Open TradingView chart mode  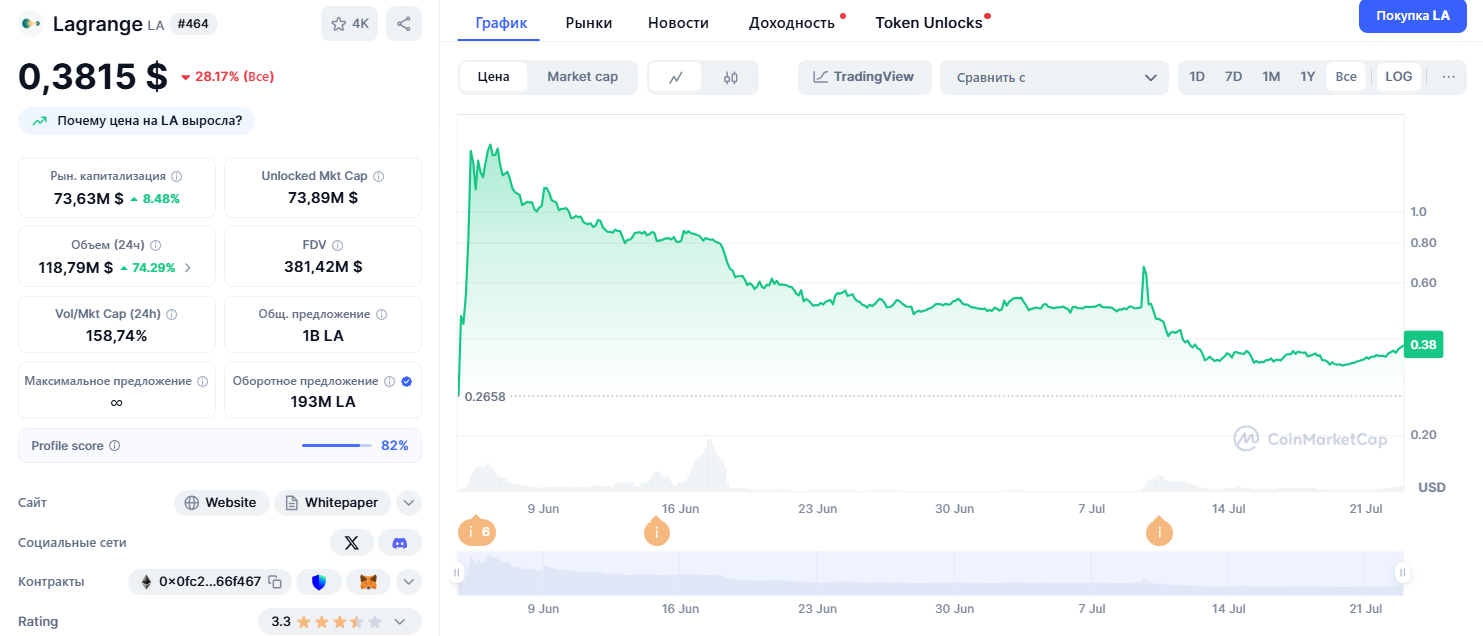(x=864, y=77)
